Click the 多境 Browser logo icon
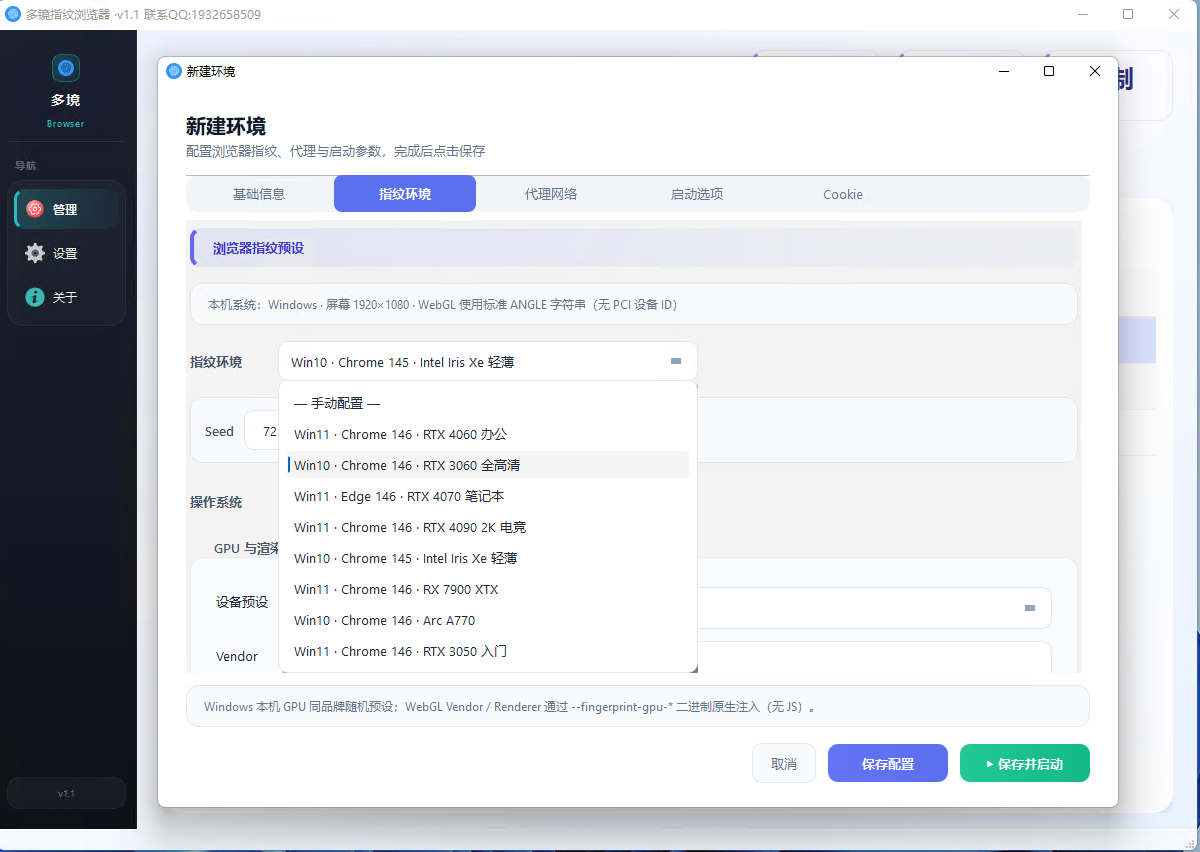1200x852 pixels. pos(66,68)
